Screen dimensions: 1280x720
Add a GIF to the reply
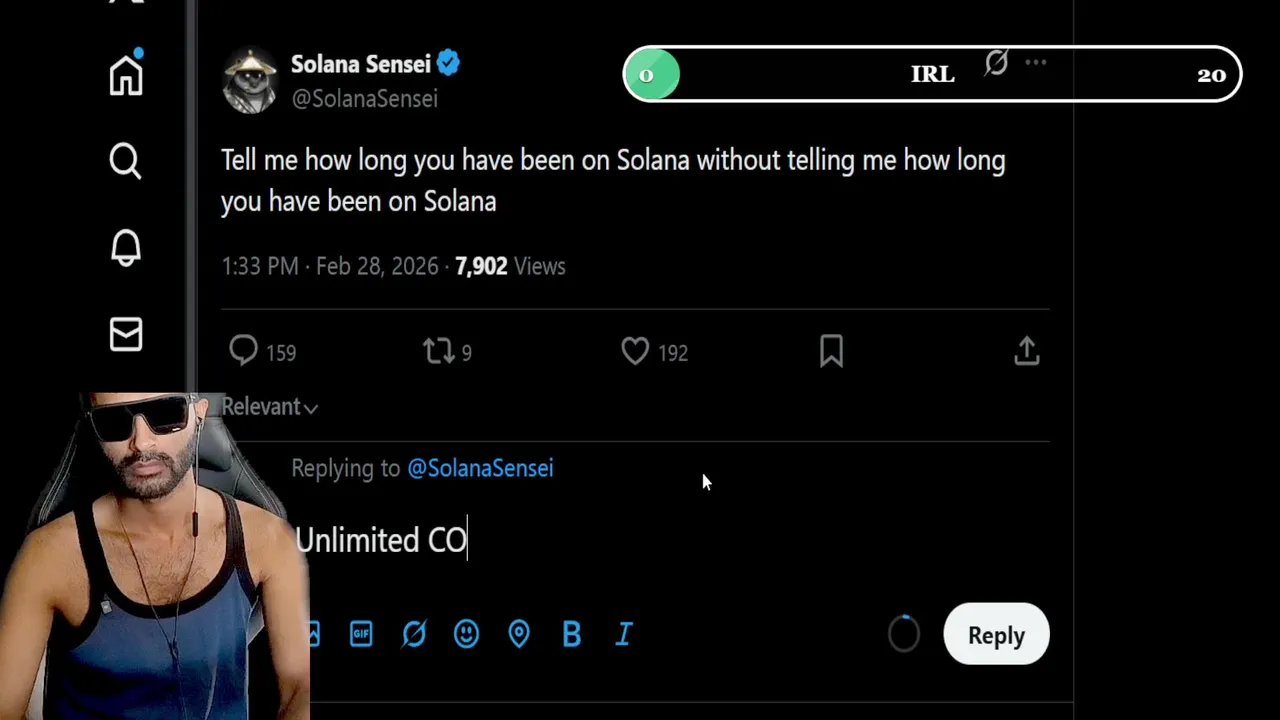361,634
